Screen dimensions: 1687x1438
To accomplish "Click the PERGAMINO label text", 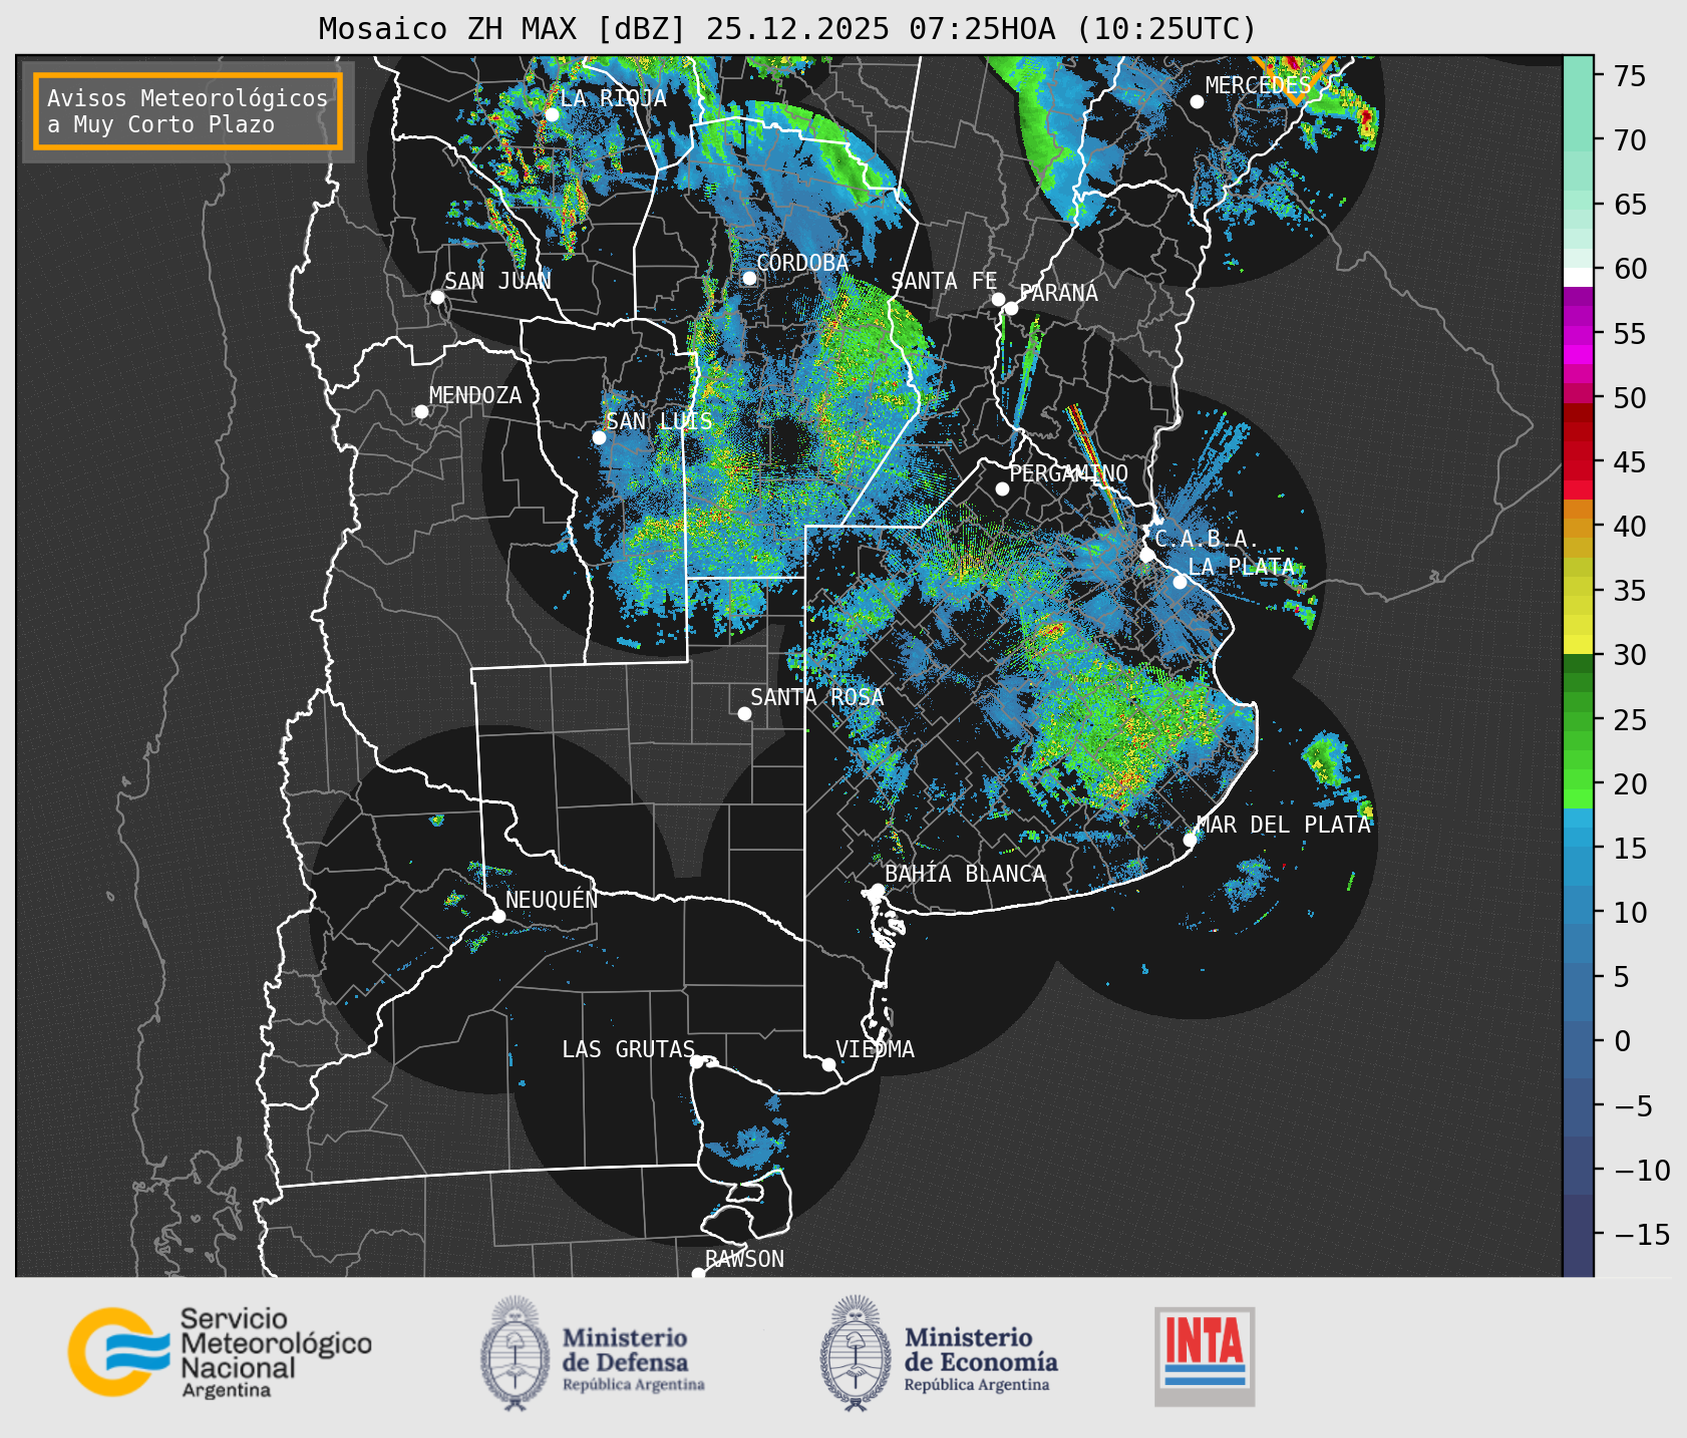I will pos(1069,473).
